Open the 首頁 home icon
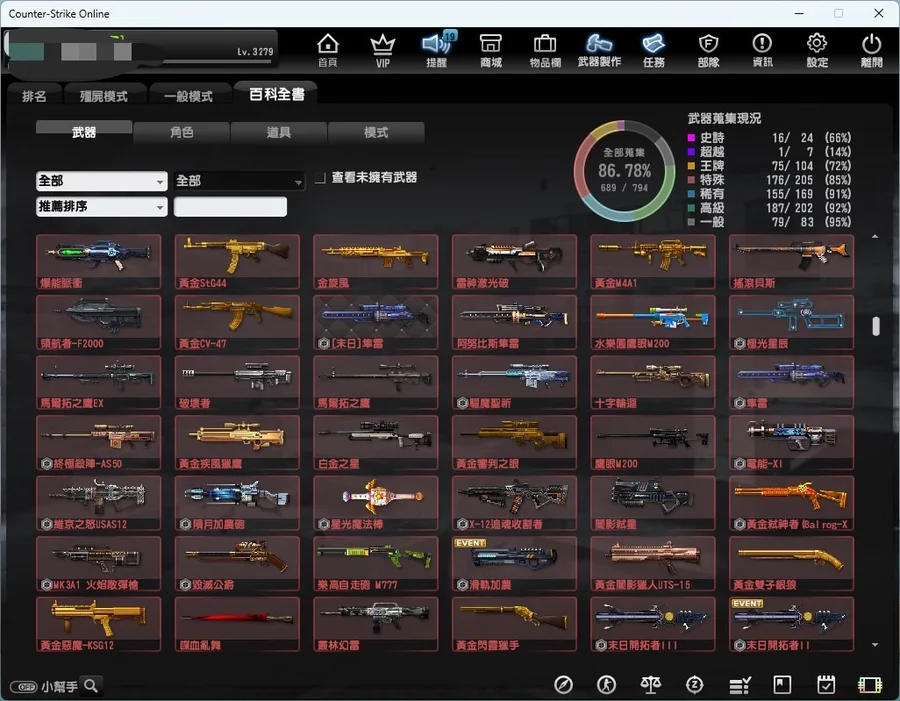This screenshot has height=701, width=900. tap(327, 49)
